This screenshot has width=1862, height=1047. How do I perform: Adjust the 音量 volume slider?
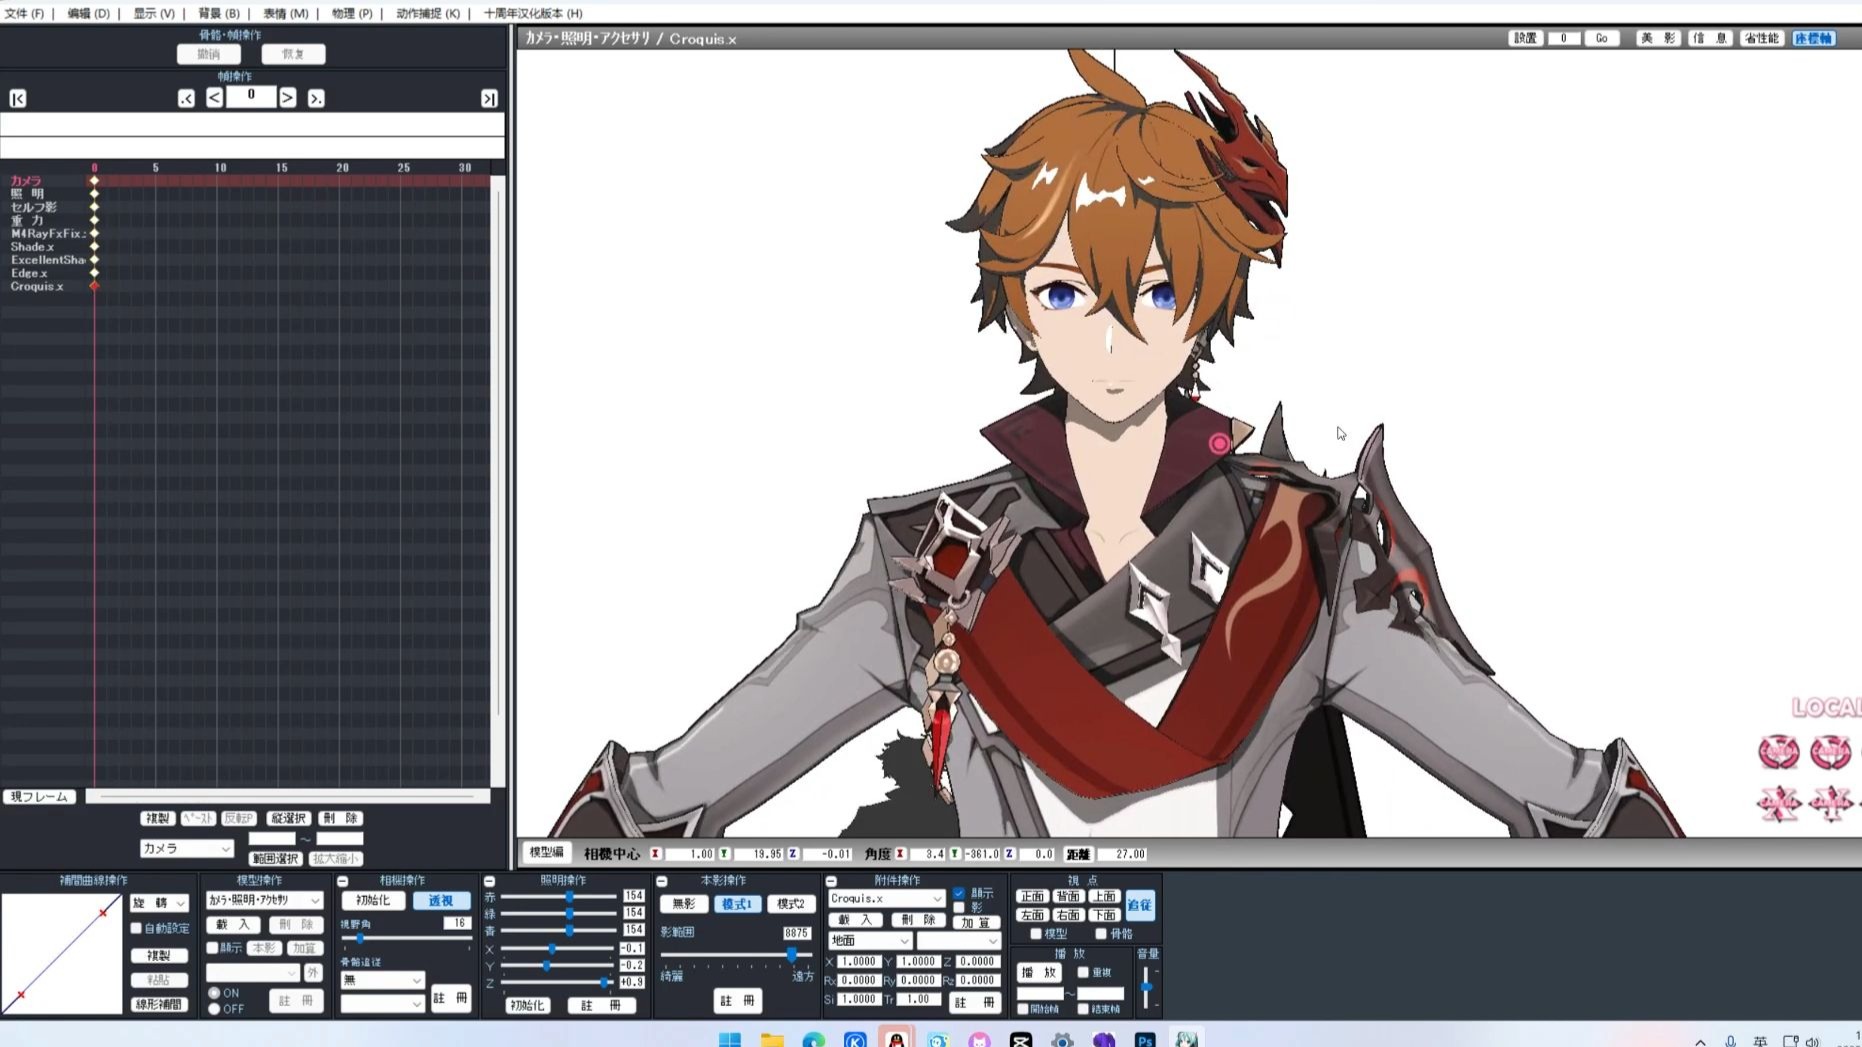click(x=1146, y=987)
